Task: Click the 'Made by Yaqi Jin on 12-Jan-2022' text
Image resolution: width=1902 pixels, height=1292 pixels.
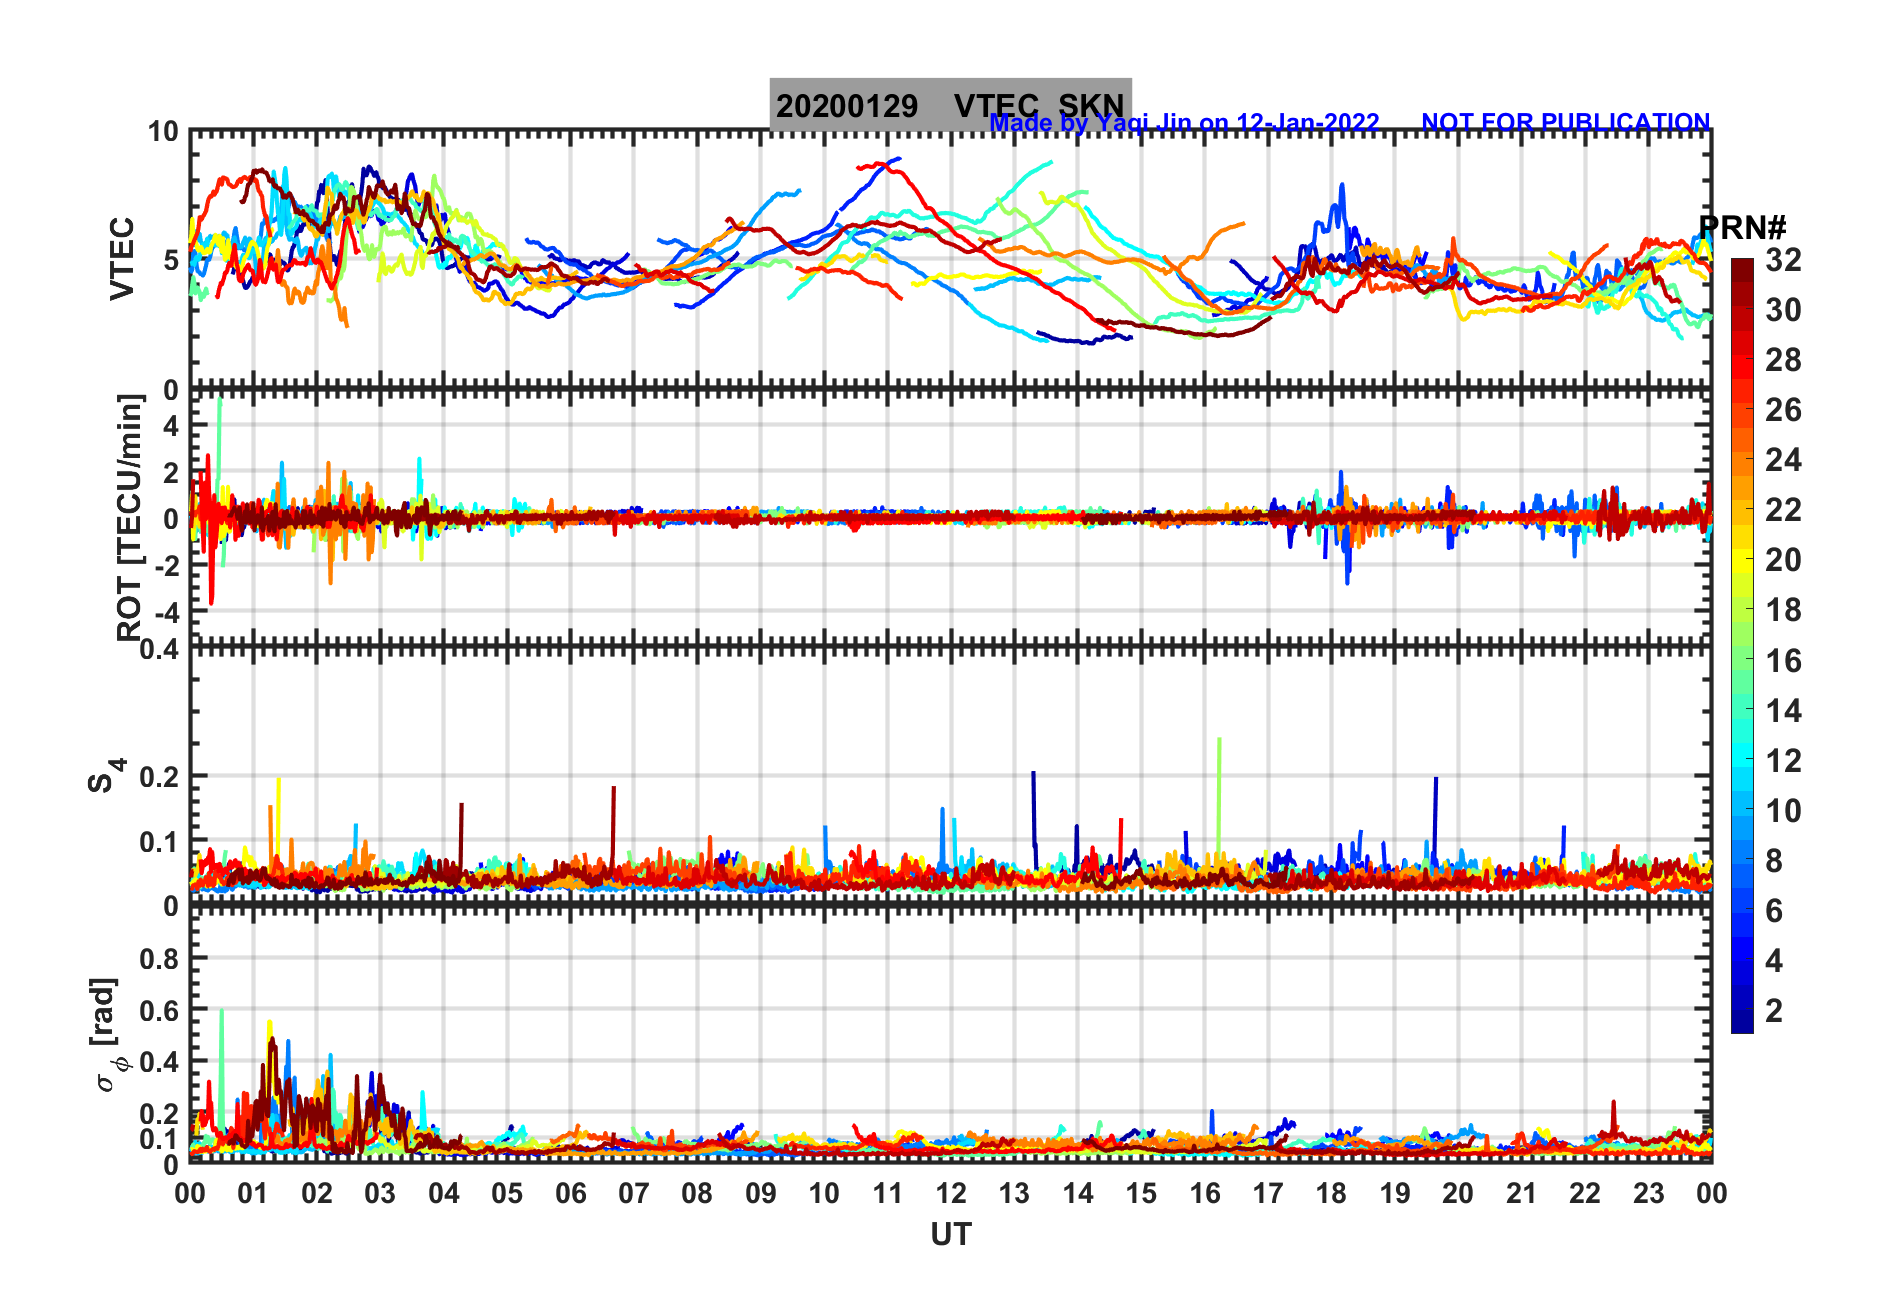Action: click(1184, 123)
